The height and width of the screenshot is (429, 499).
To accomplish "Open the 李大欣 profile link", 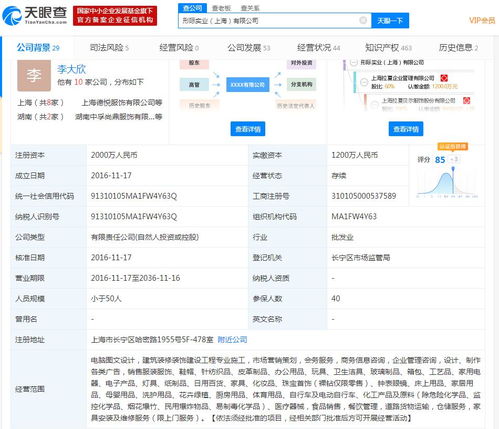I will click(71, 69).
